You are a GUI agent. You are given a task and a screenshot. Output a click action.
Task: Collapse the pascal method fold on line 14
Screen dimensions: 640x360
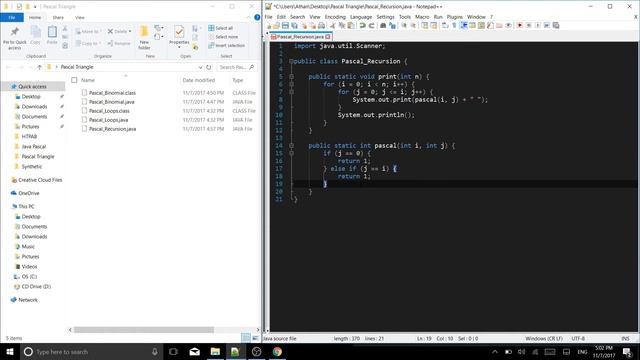[291, 145]
